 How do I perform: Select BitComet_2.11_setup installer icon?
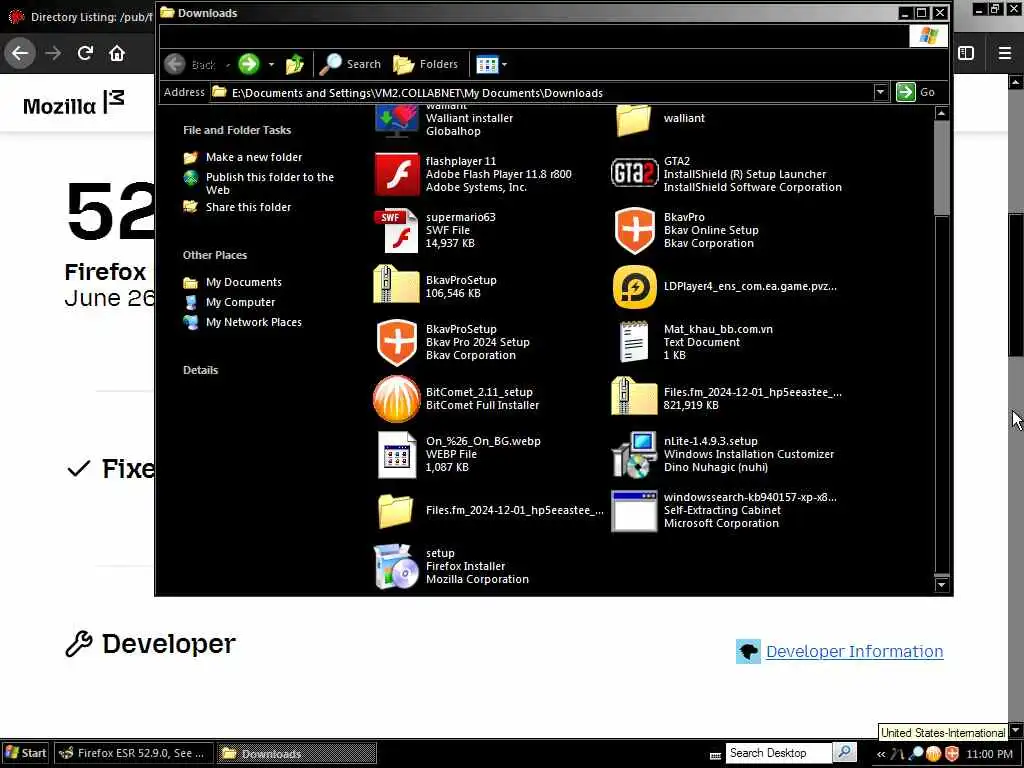pos(396,398)
